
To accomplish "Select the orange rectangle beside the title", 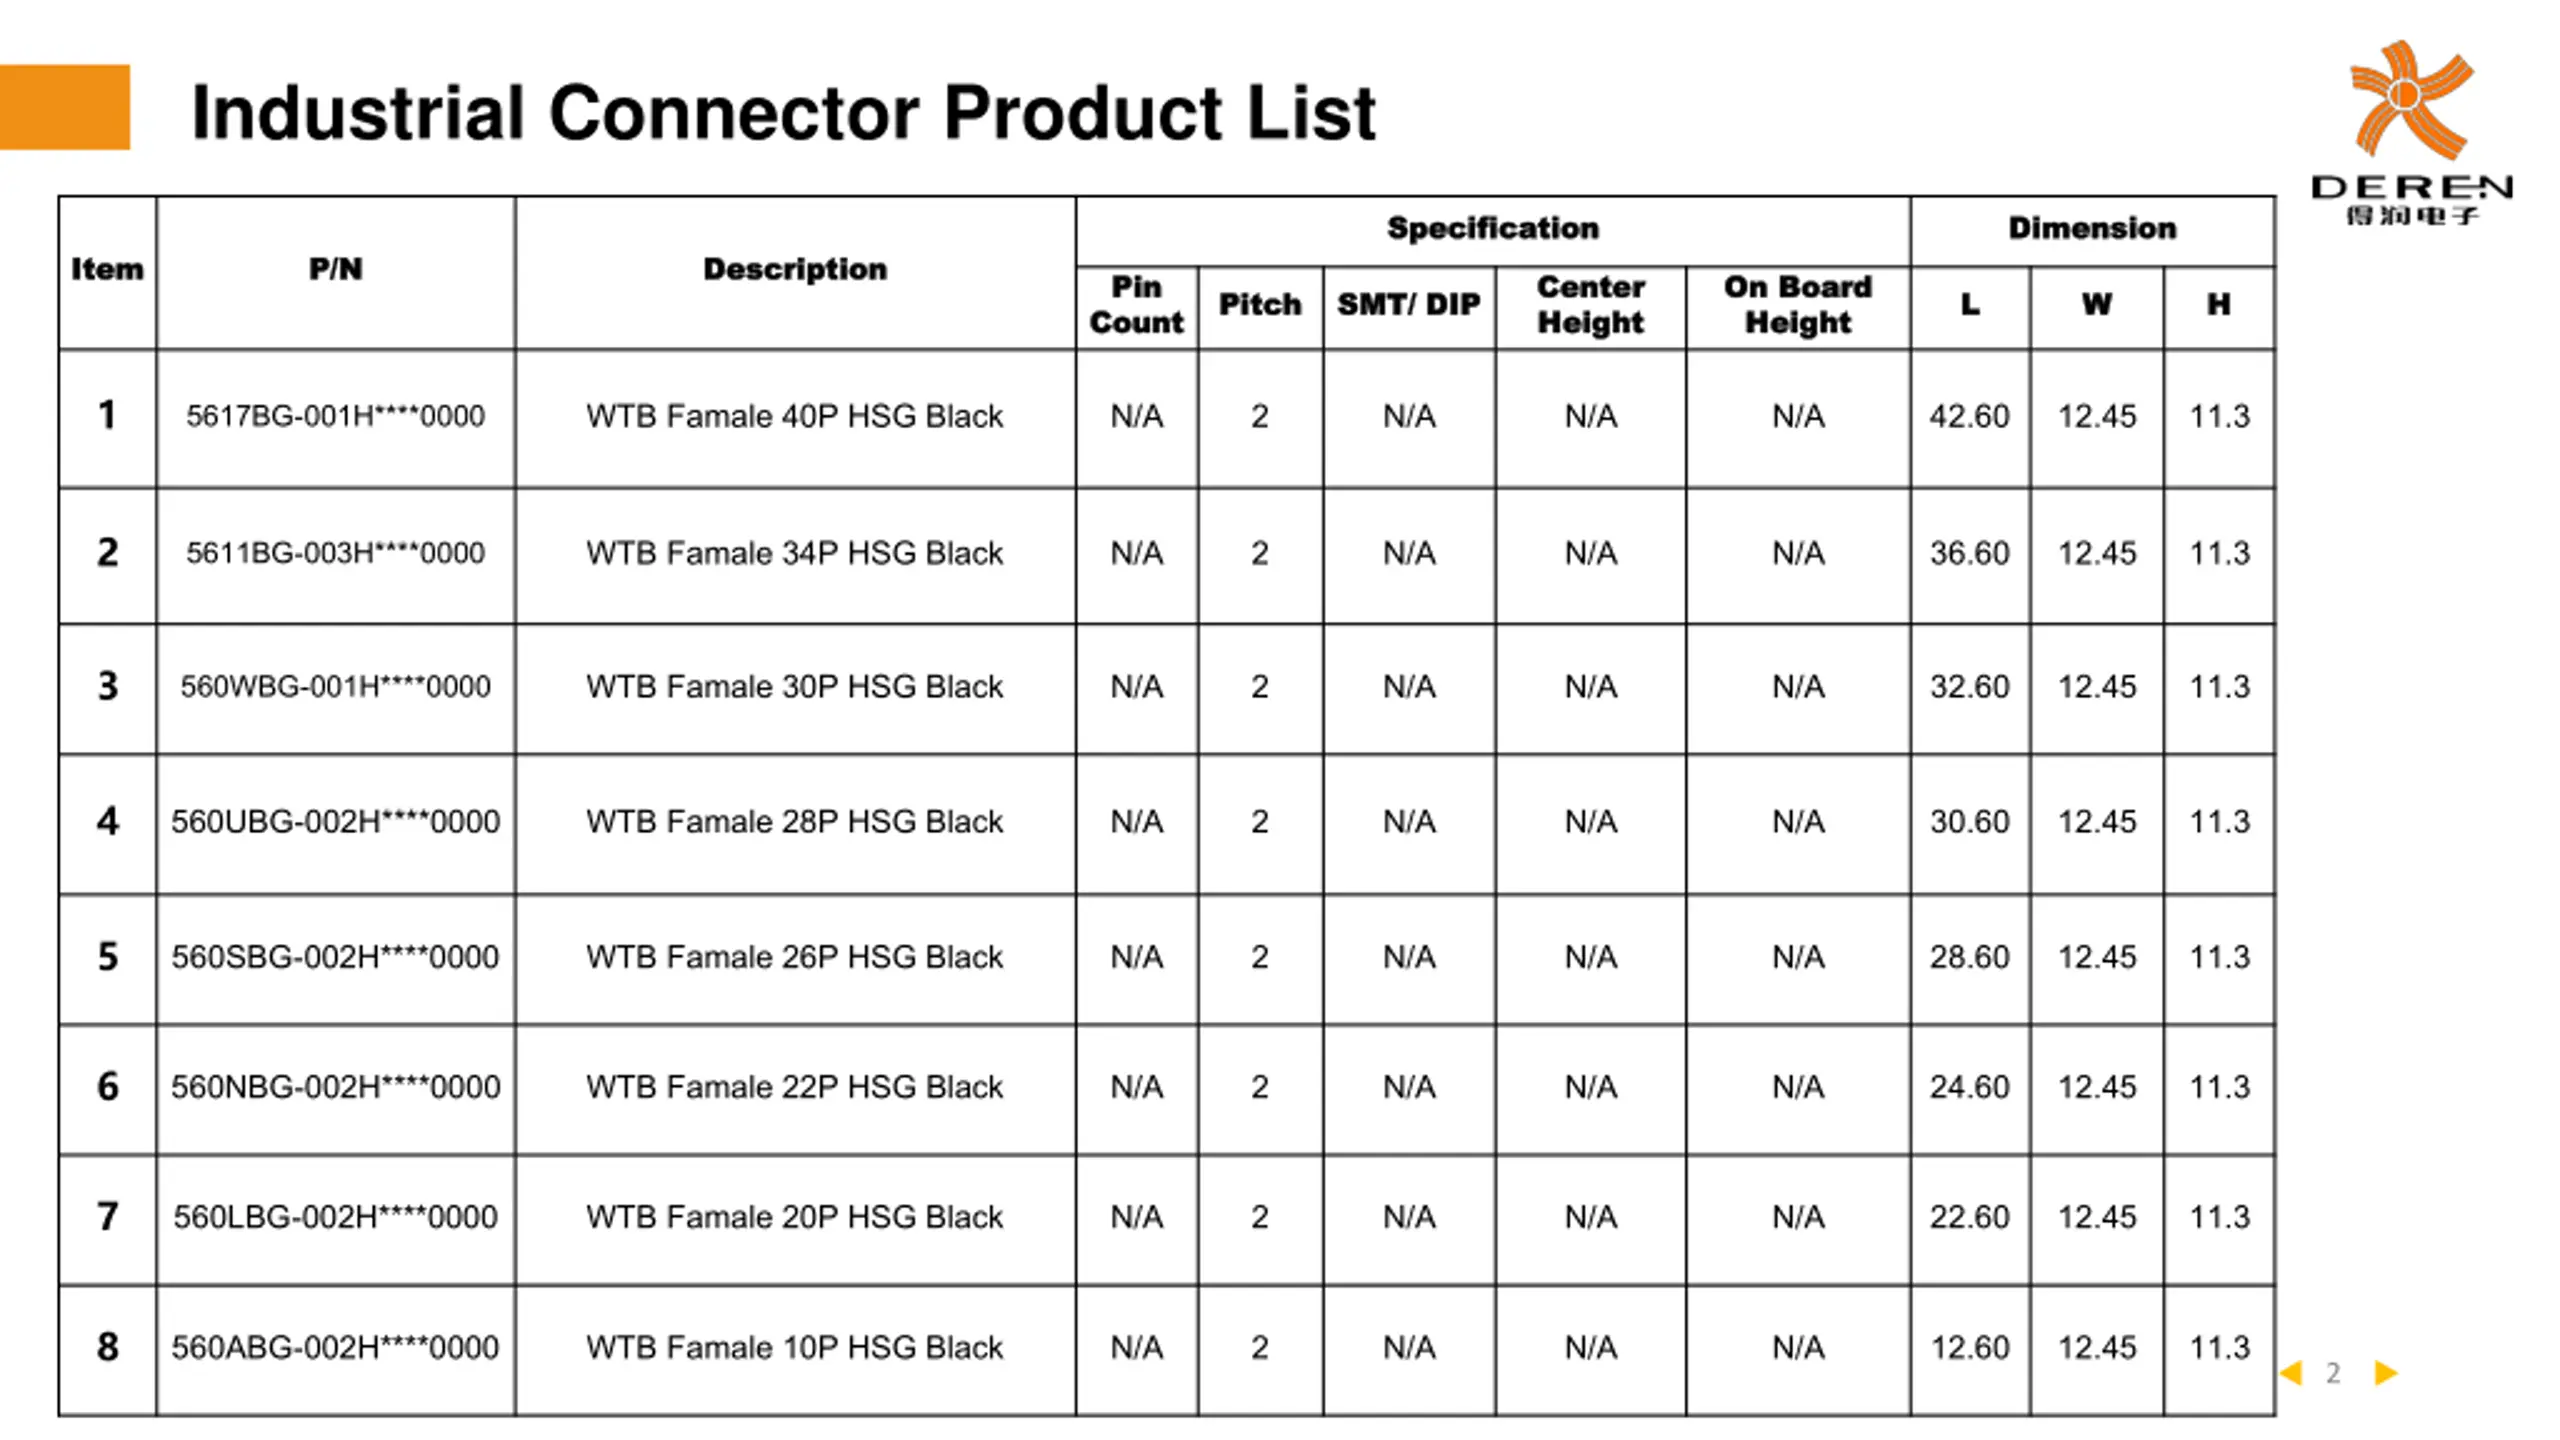I will (65, 107).
